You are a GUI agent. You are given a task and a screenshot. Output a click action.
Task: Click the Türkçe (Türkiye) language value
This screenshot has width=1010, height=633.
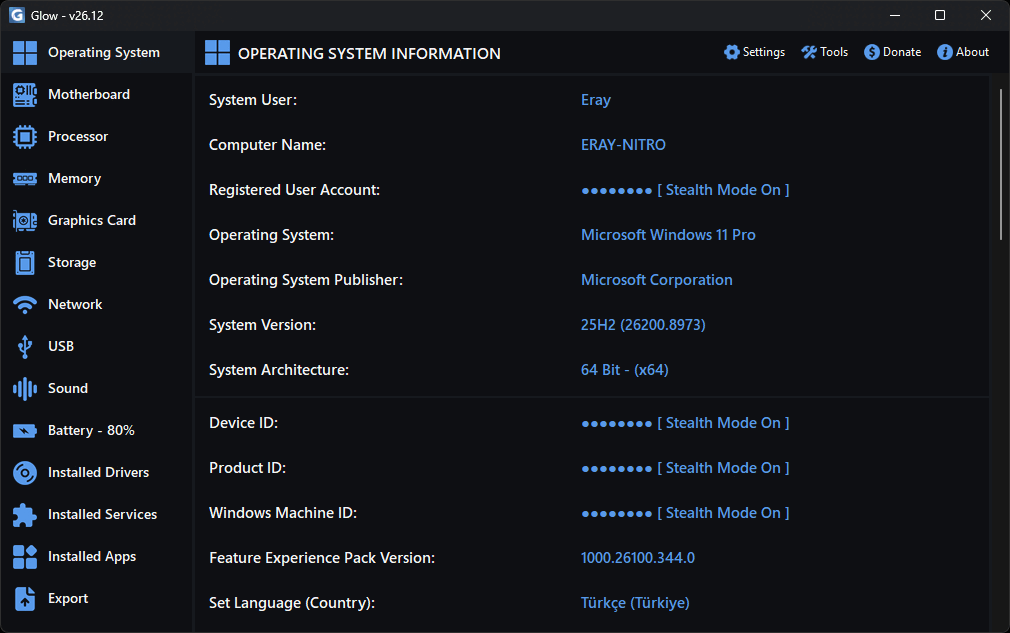pyautogui.click(x=635, y=603)
